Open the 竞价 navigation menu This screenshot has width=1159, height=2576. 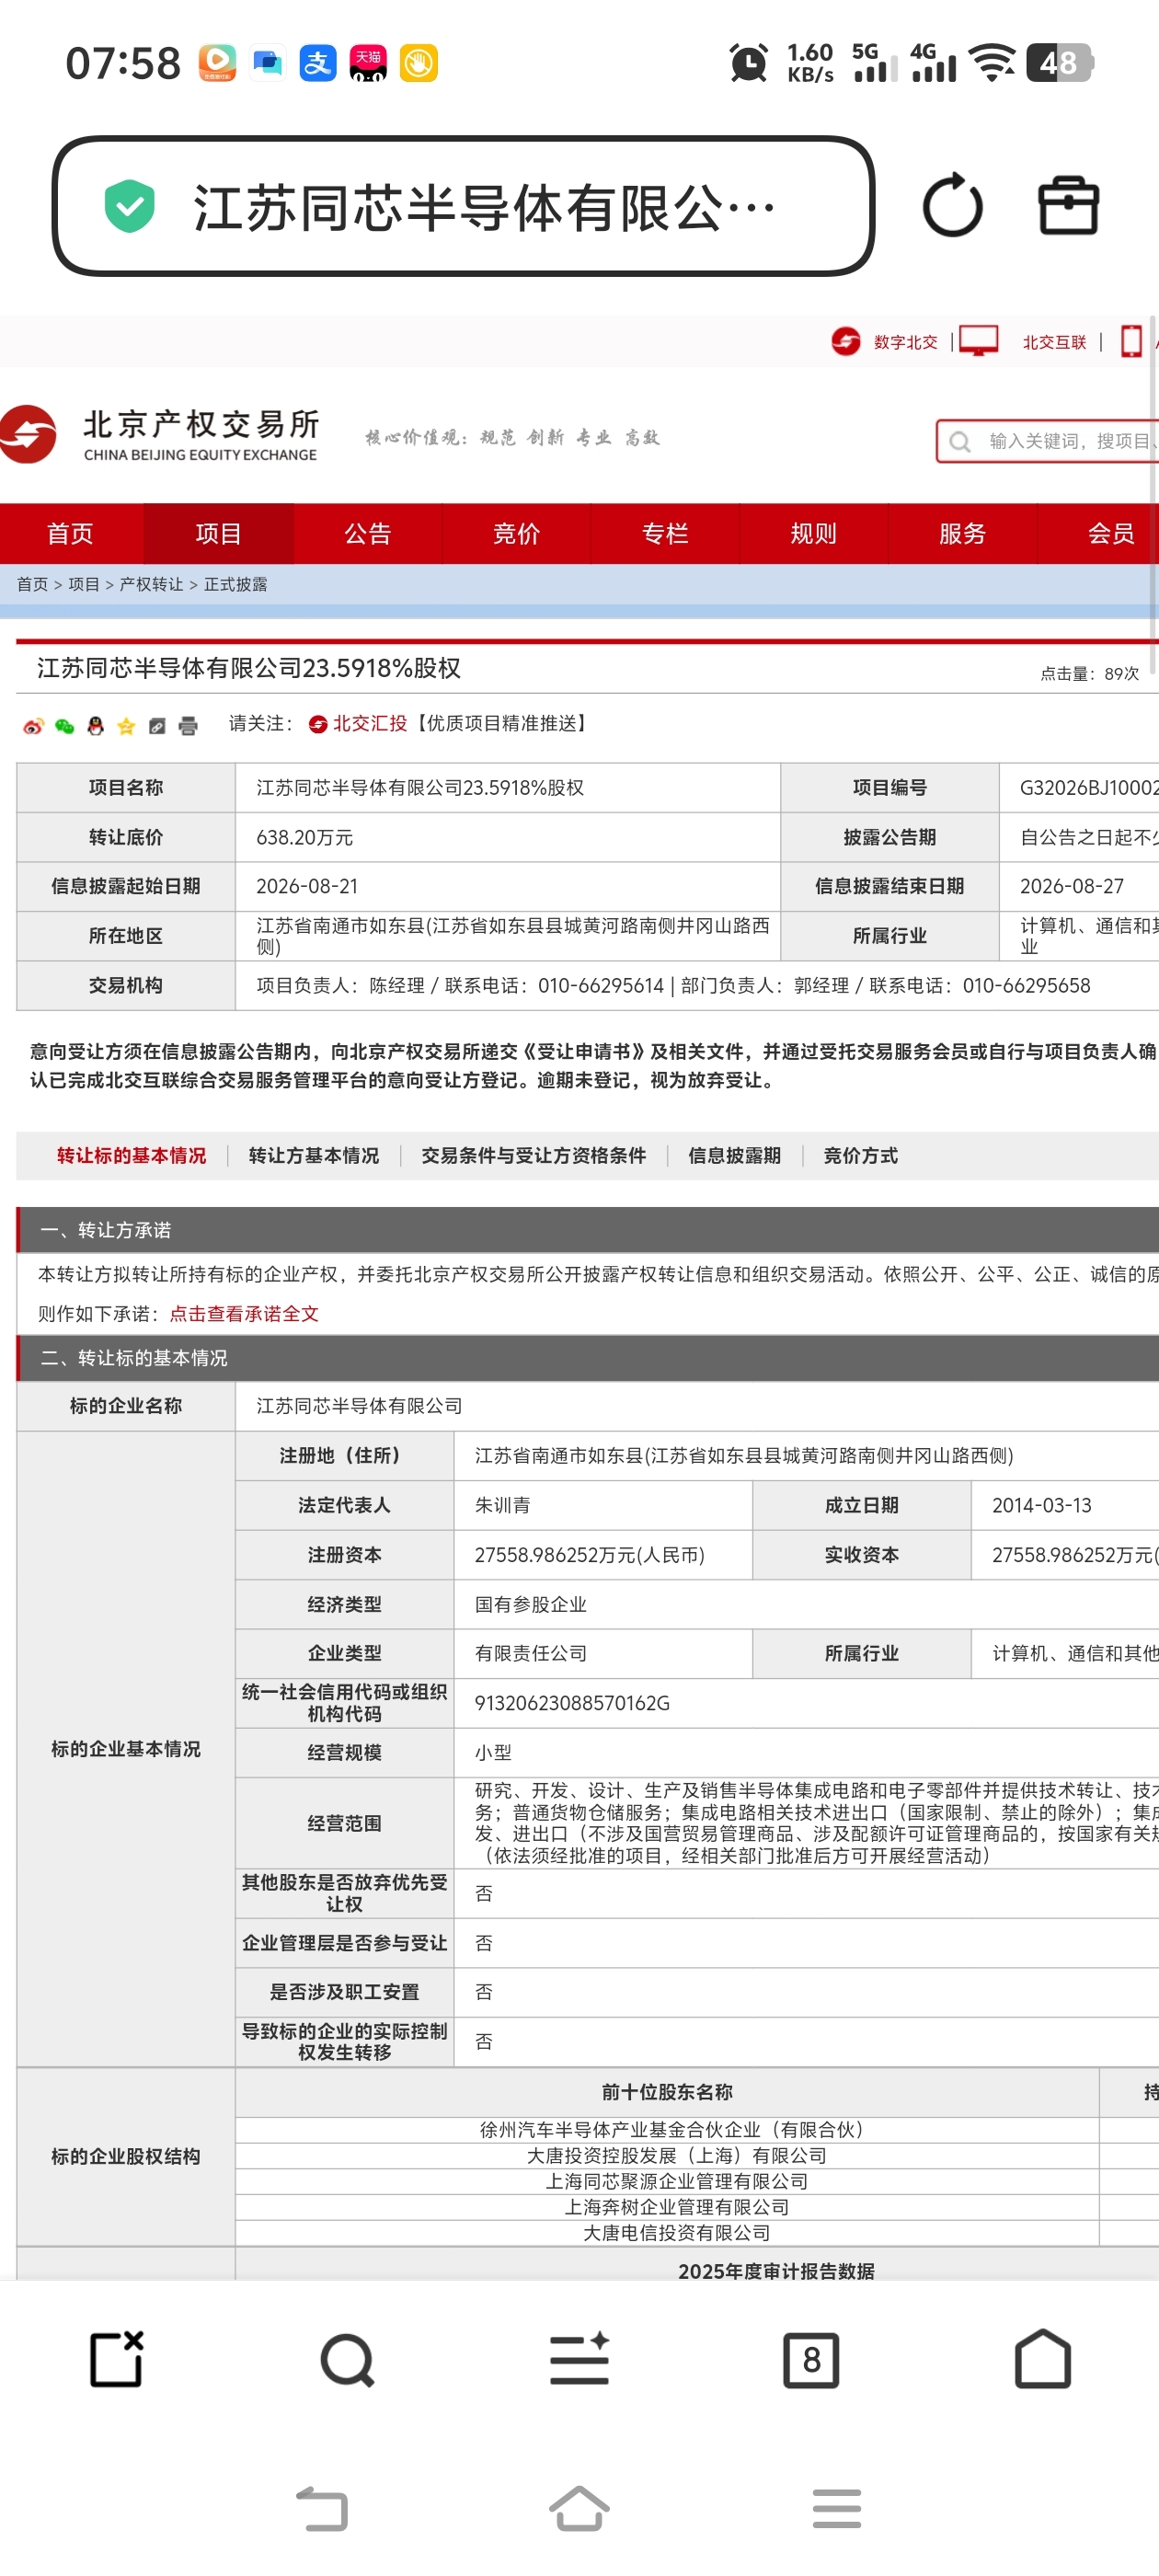point(516,533)
